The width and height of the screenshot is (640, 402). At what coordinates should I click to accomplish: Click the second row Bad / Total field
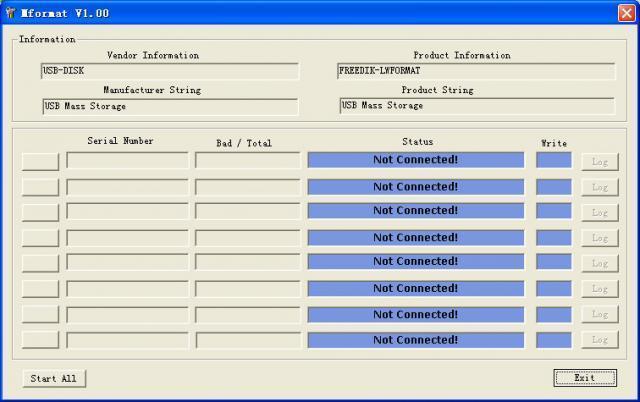[248, 187]
